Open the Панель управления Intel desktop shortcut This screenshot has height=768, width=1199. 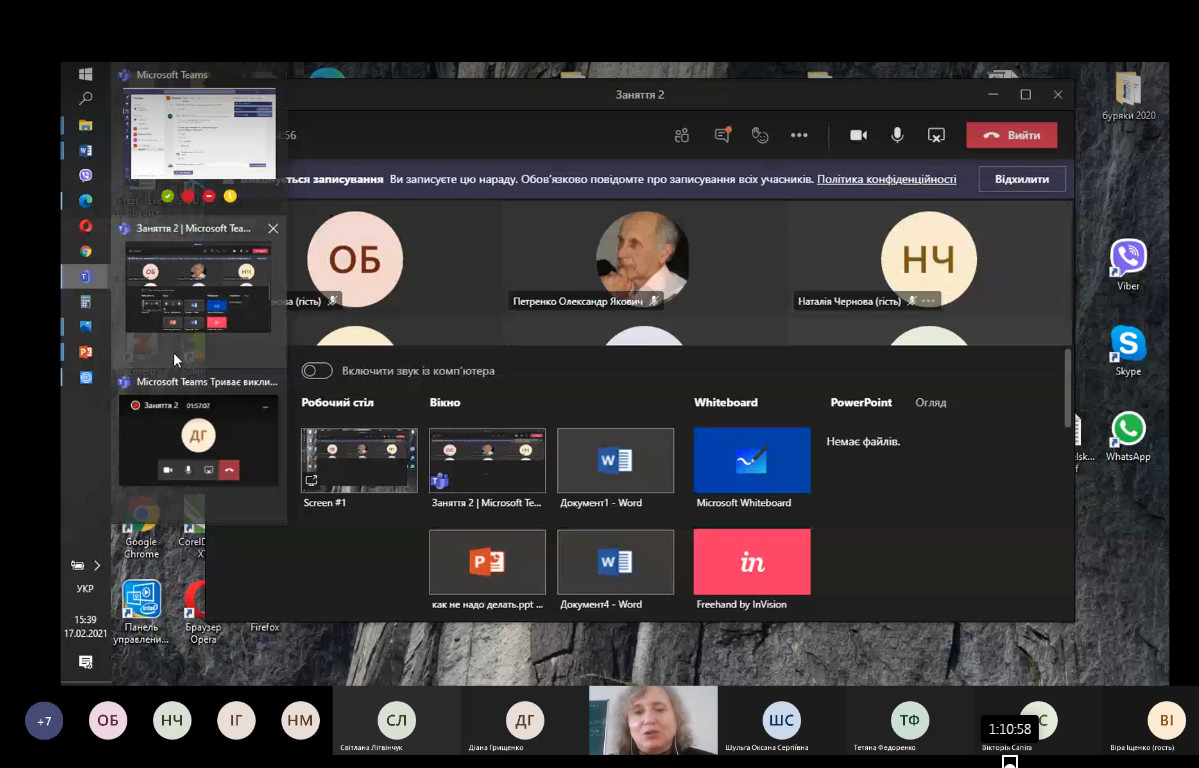141,612
